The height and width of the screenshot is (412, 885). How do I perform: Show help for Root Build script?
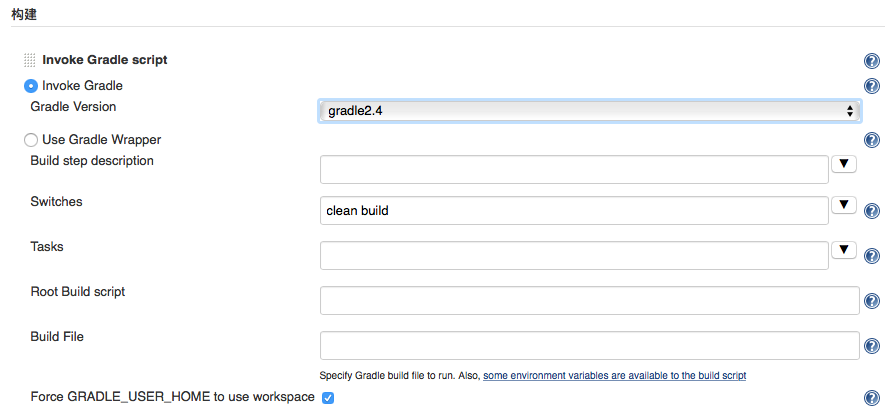tap(871, 301)
